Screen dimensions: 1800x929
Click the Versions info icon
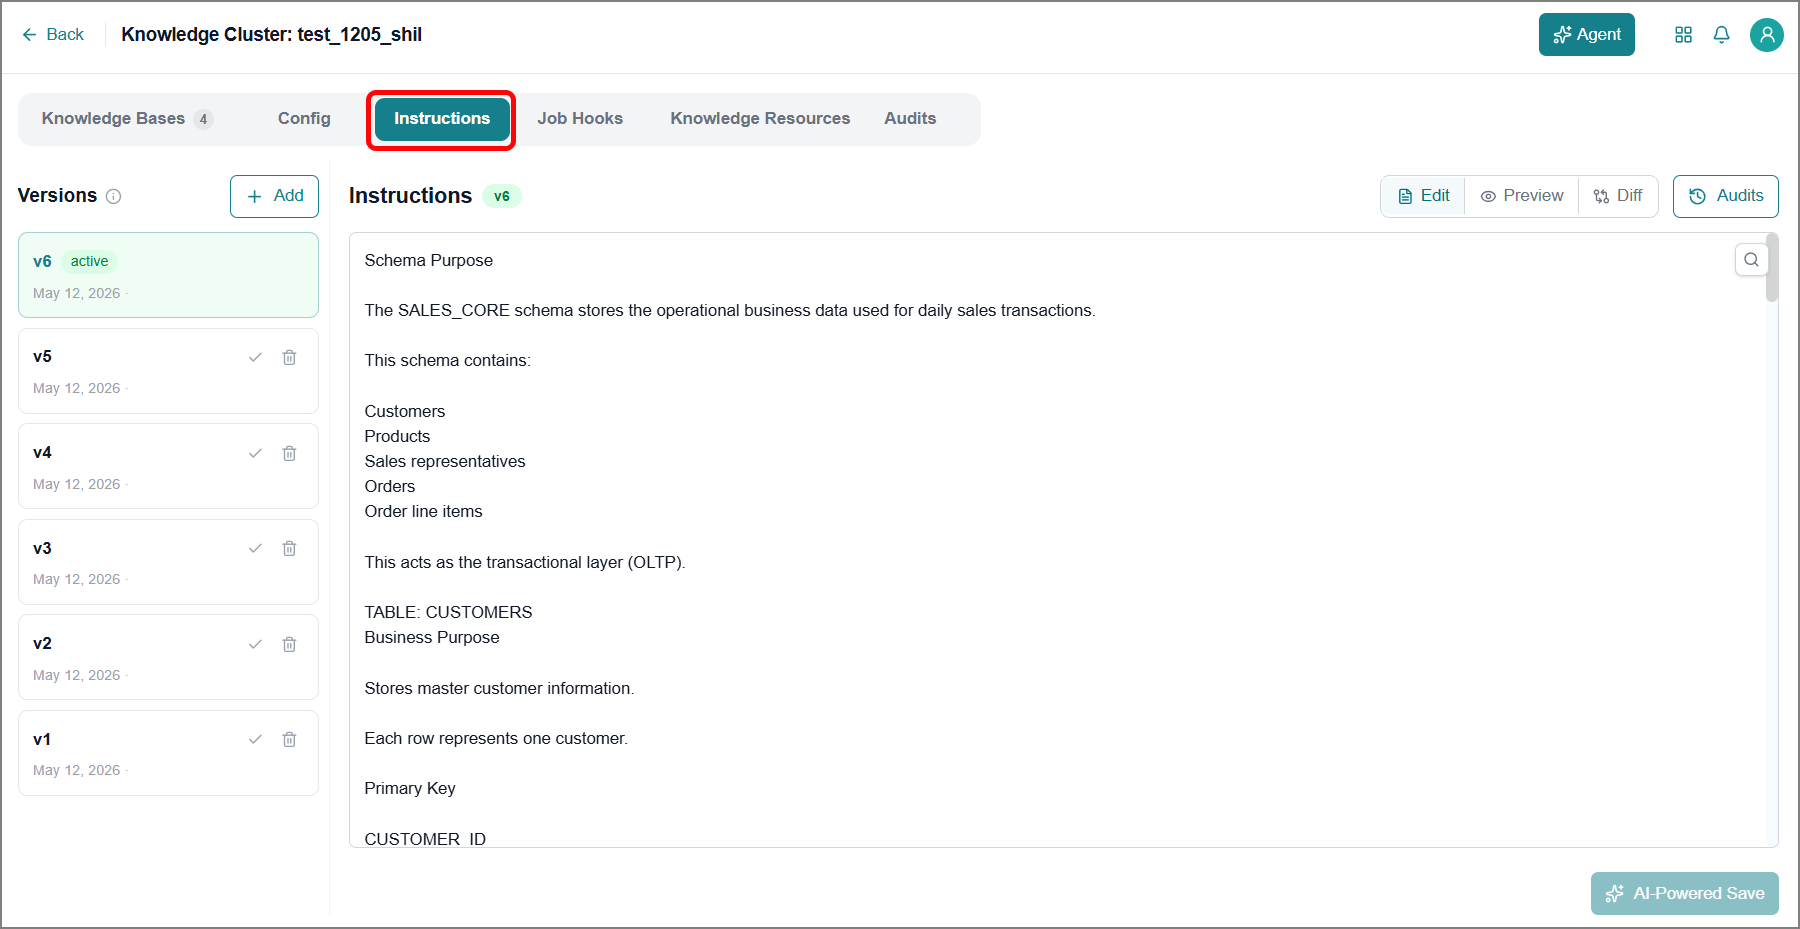(114, 196)
